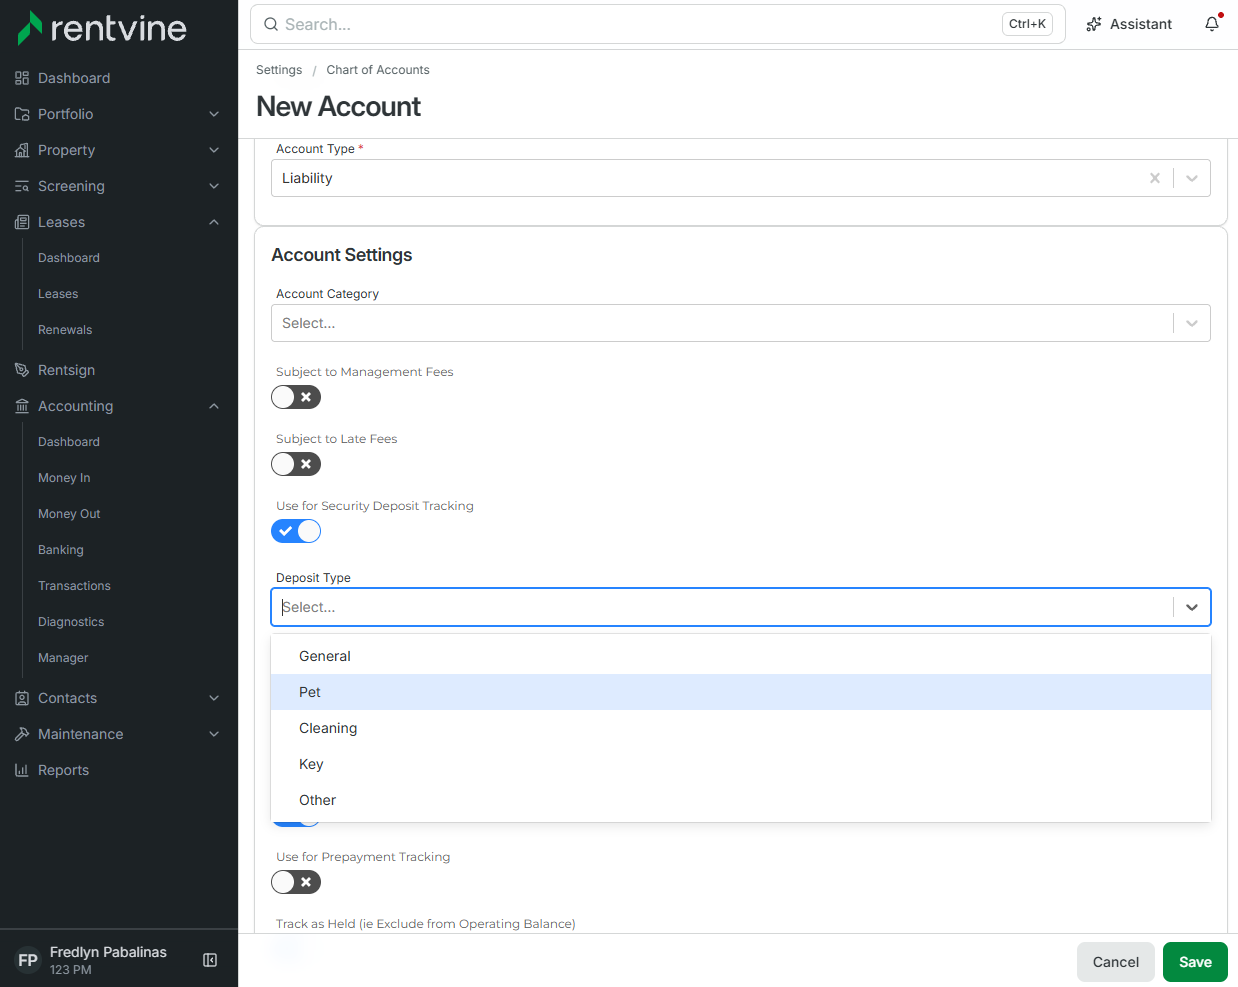Disable Use for Security Deposit Tracking
Image resolution: width=1238 pixels, height=987 pixels.
coord(296,531)
